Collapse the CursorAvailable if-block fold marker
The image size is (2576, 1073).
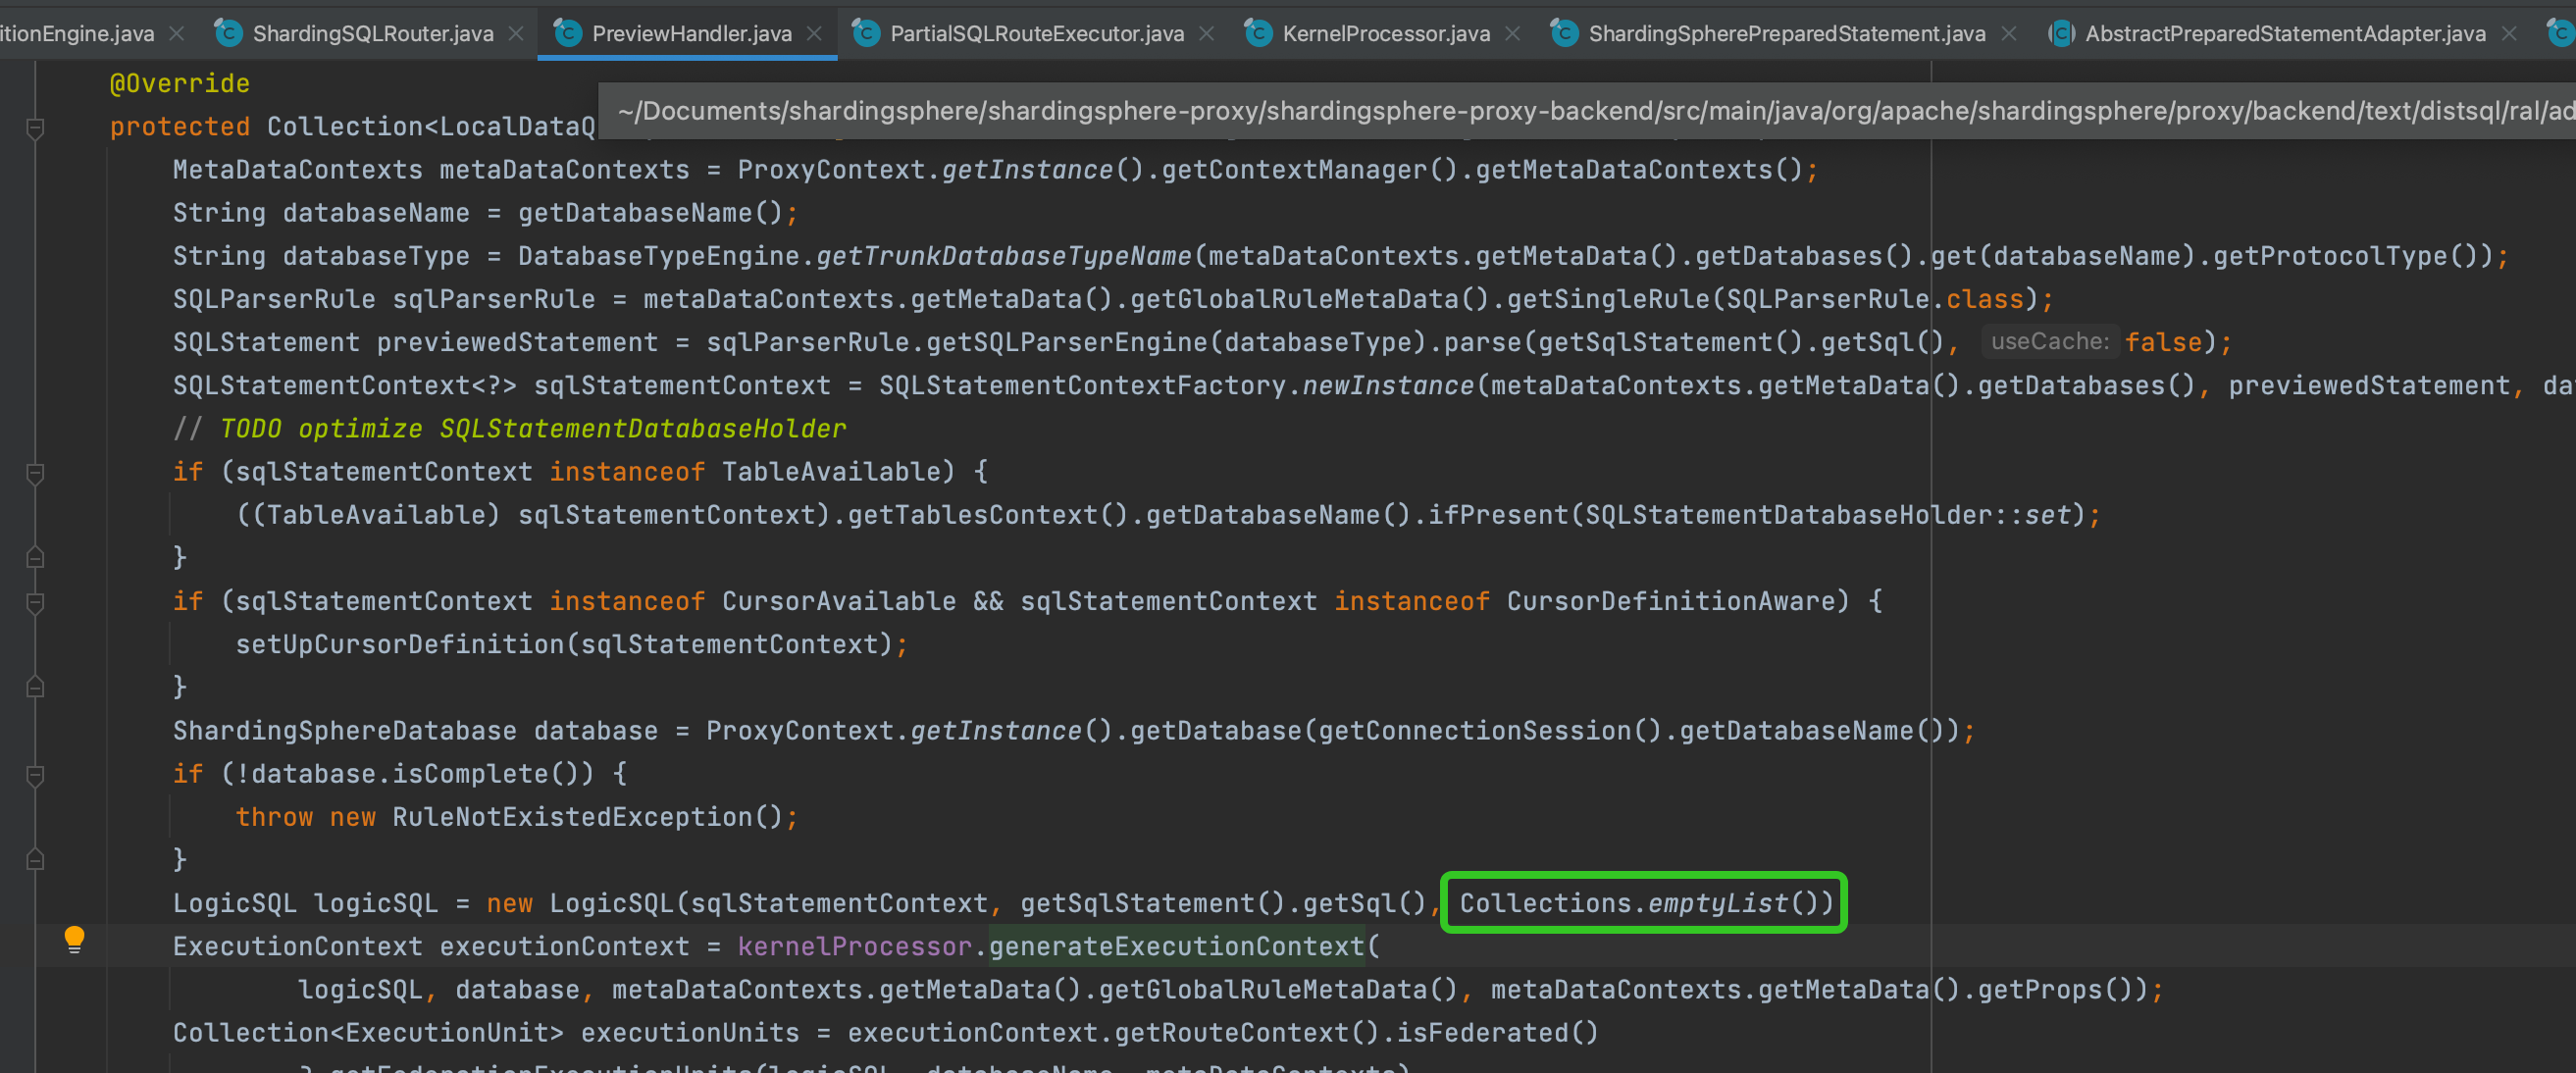35,602
